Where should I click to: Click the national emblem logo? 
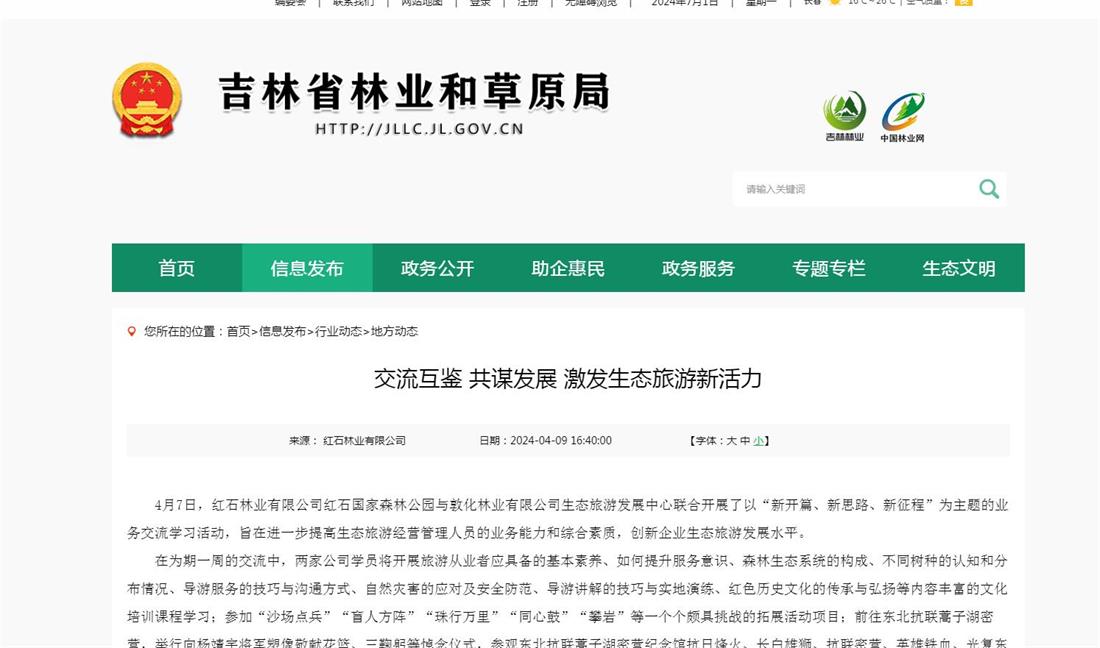click(147, 100)
